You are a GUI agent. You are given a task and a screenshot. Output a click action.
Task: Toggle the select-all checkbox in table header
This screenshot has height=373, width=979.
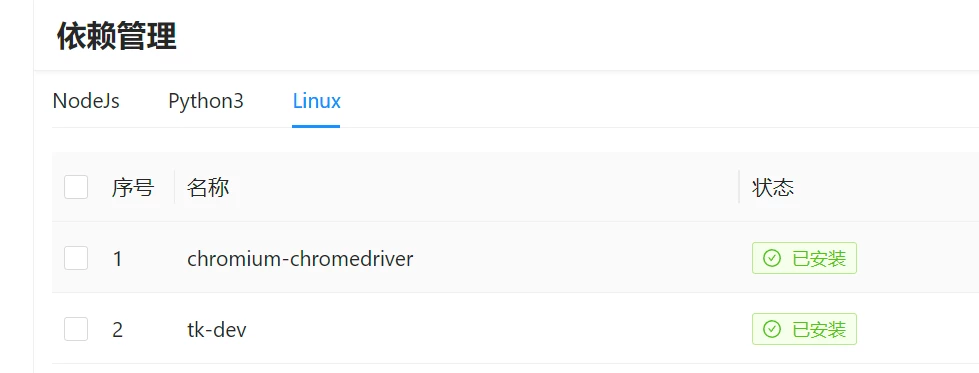click(76, 187)
